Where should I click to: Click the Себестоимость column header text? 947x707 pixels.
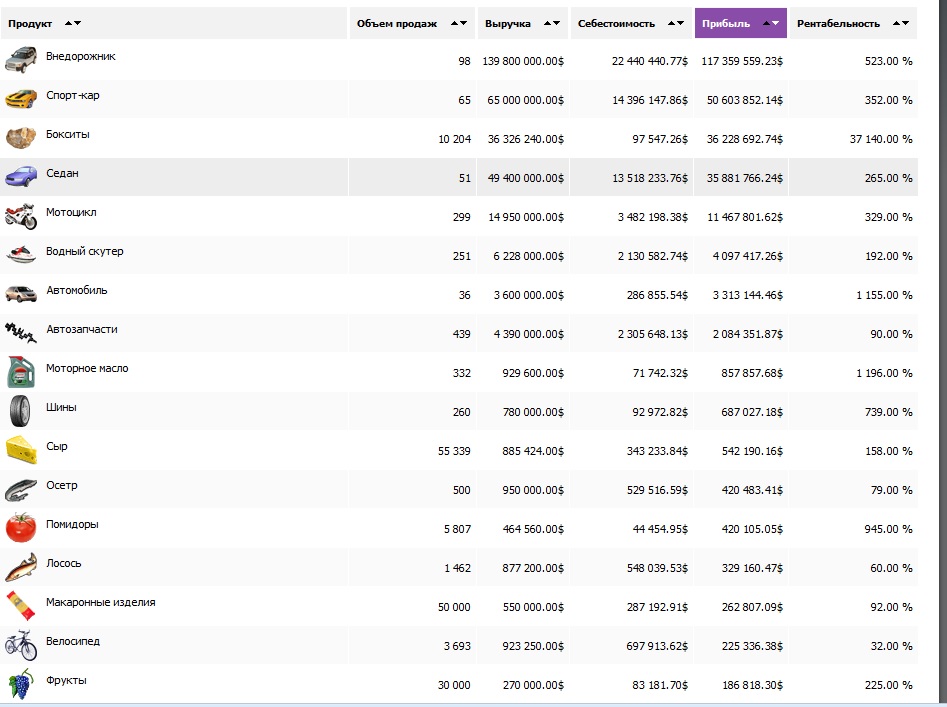(615, 23)
